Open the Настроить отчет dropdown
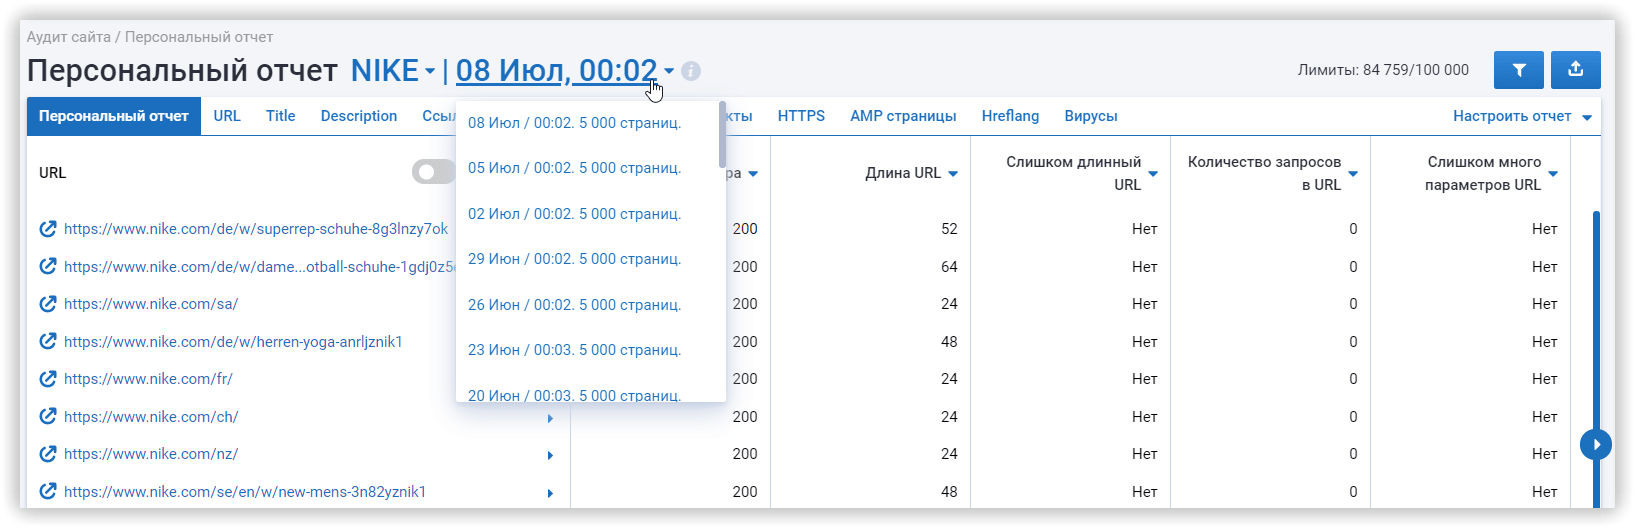Viewport: 1635px width, 528px height. click(x=1522, y=116)
